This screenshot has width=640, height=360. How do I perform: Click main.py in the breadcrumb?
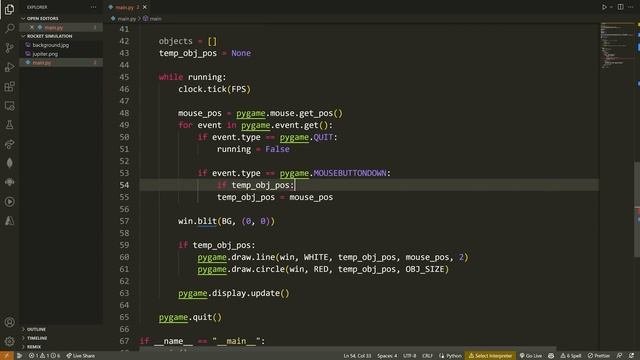127,18
